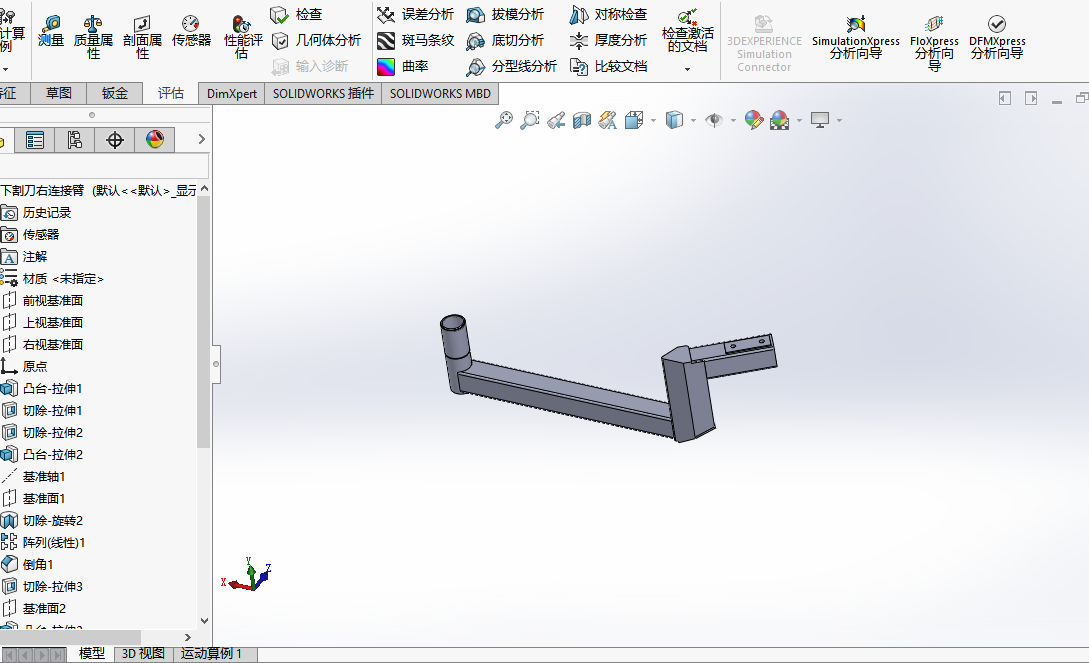Open 几何体分析 geometry analysis
Image resolution: width=1089 pixels, height=663 pixels.
click(x=316, y=40)
